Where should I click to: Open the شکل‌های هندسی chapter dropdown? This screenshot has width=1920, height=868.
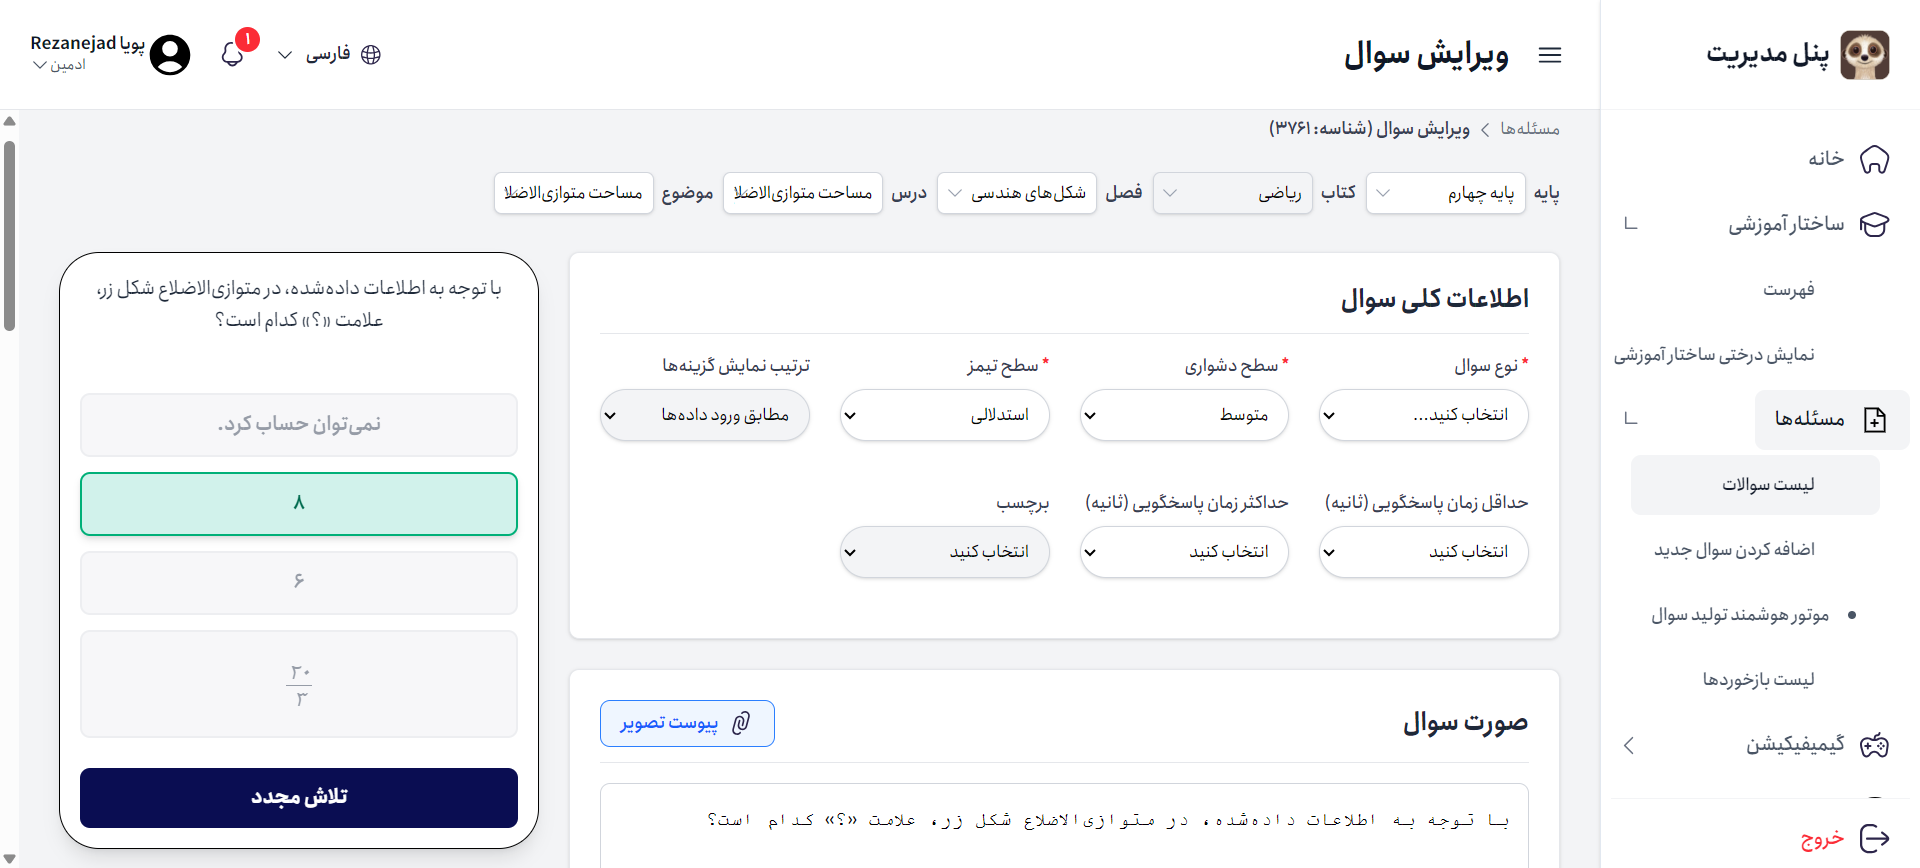point(1017,193)
